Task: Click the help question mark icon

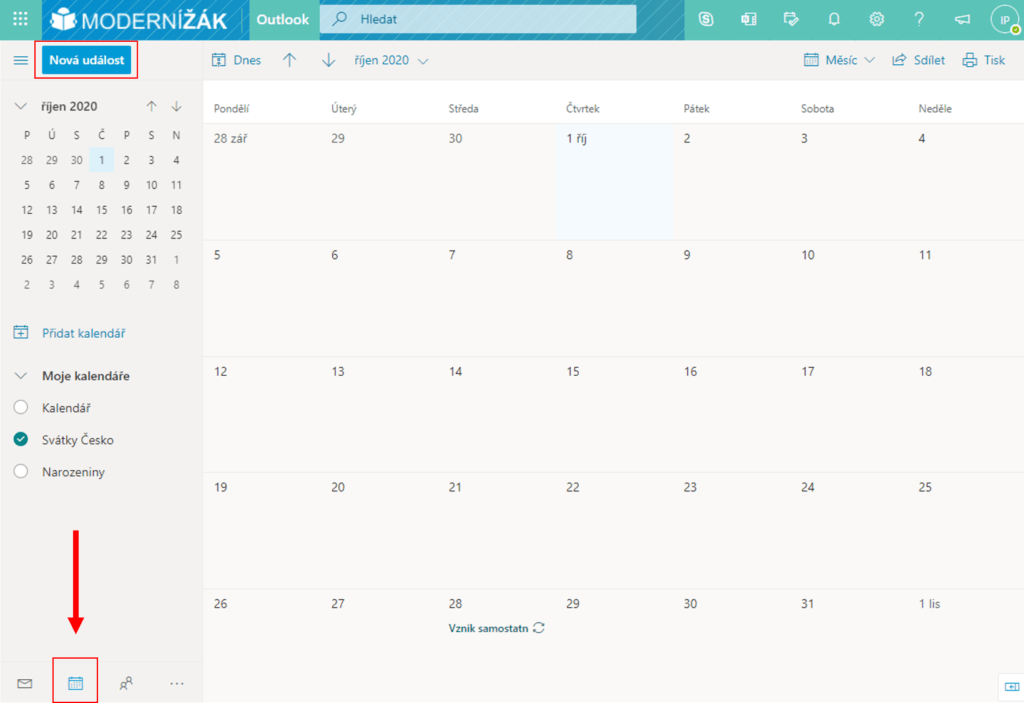Action: pyautogui.click(x=919, y=19)
